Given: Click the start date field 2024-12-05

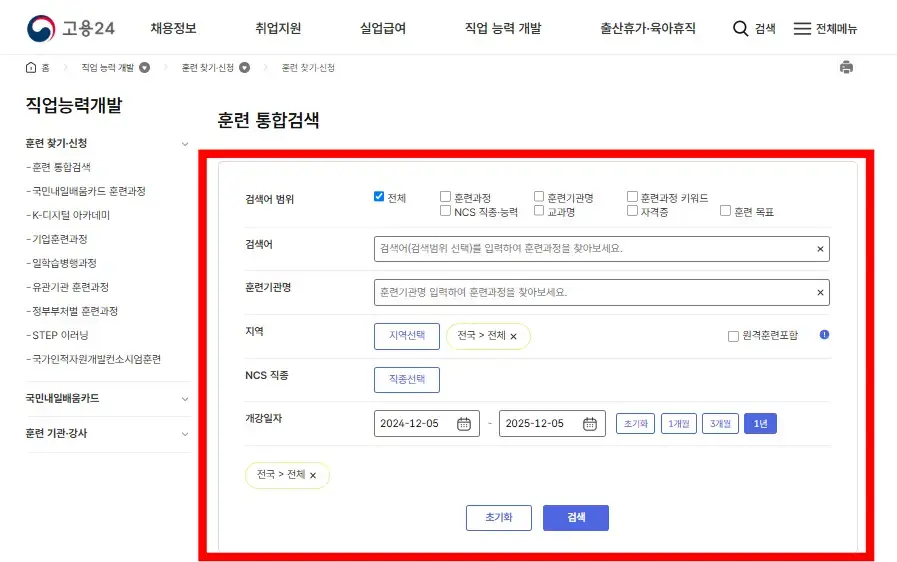Looking at the screenshot, I should tap(427, 424).
